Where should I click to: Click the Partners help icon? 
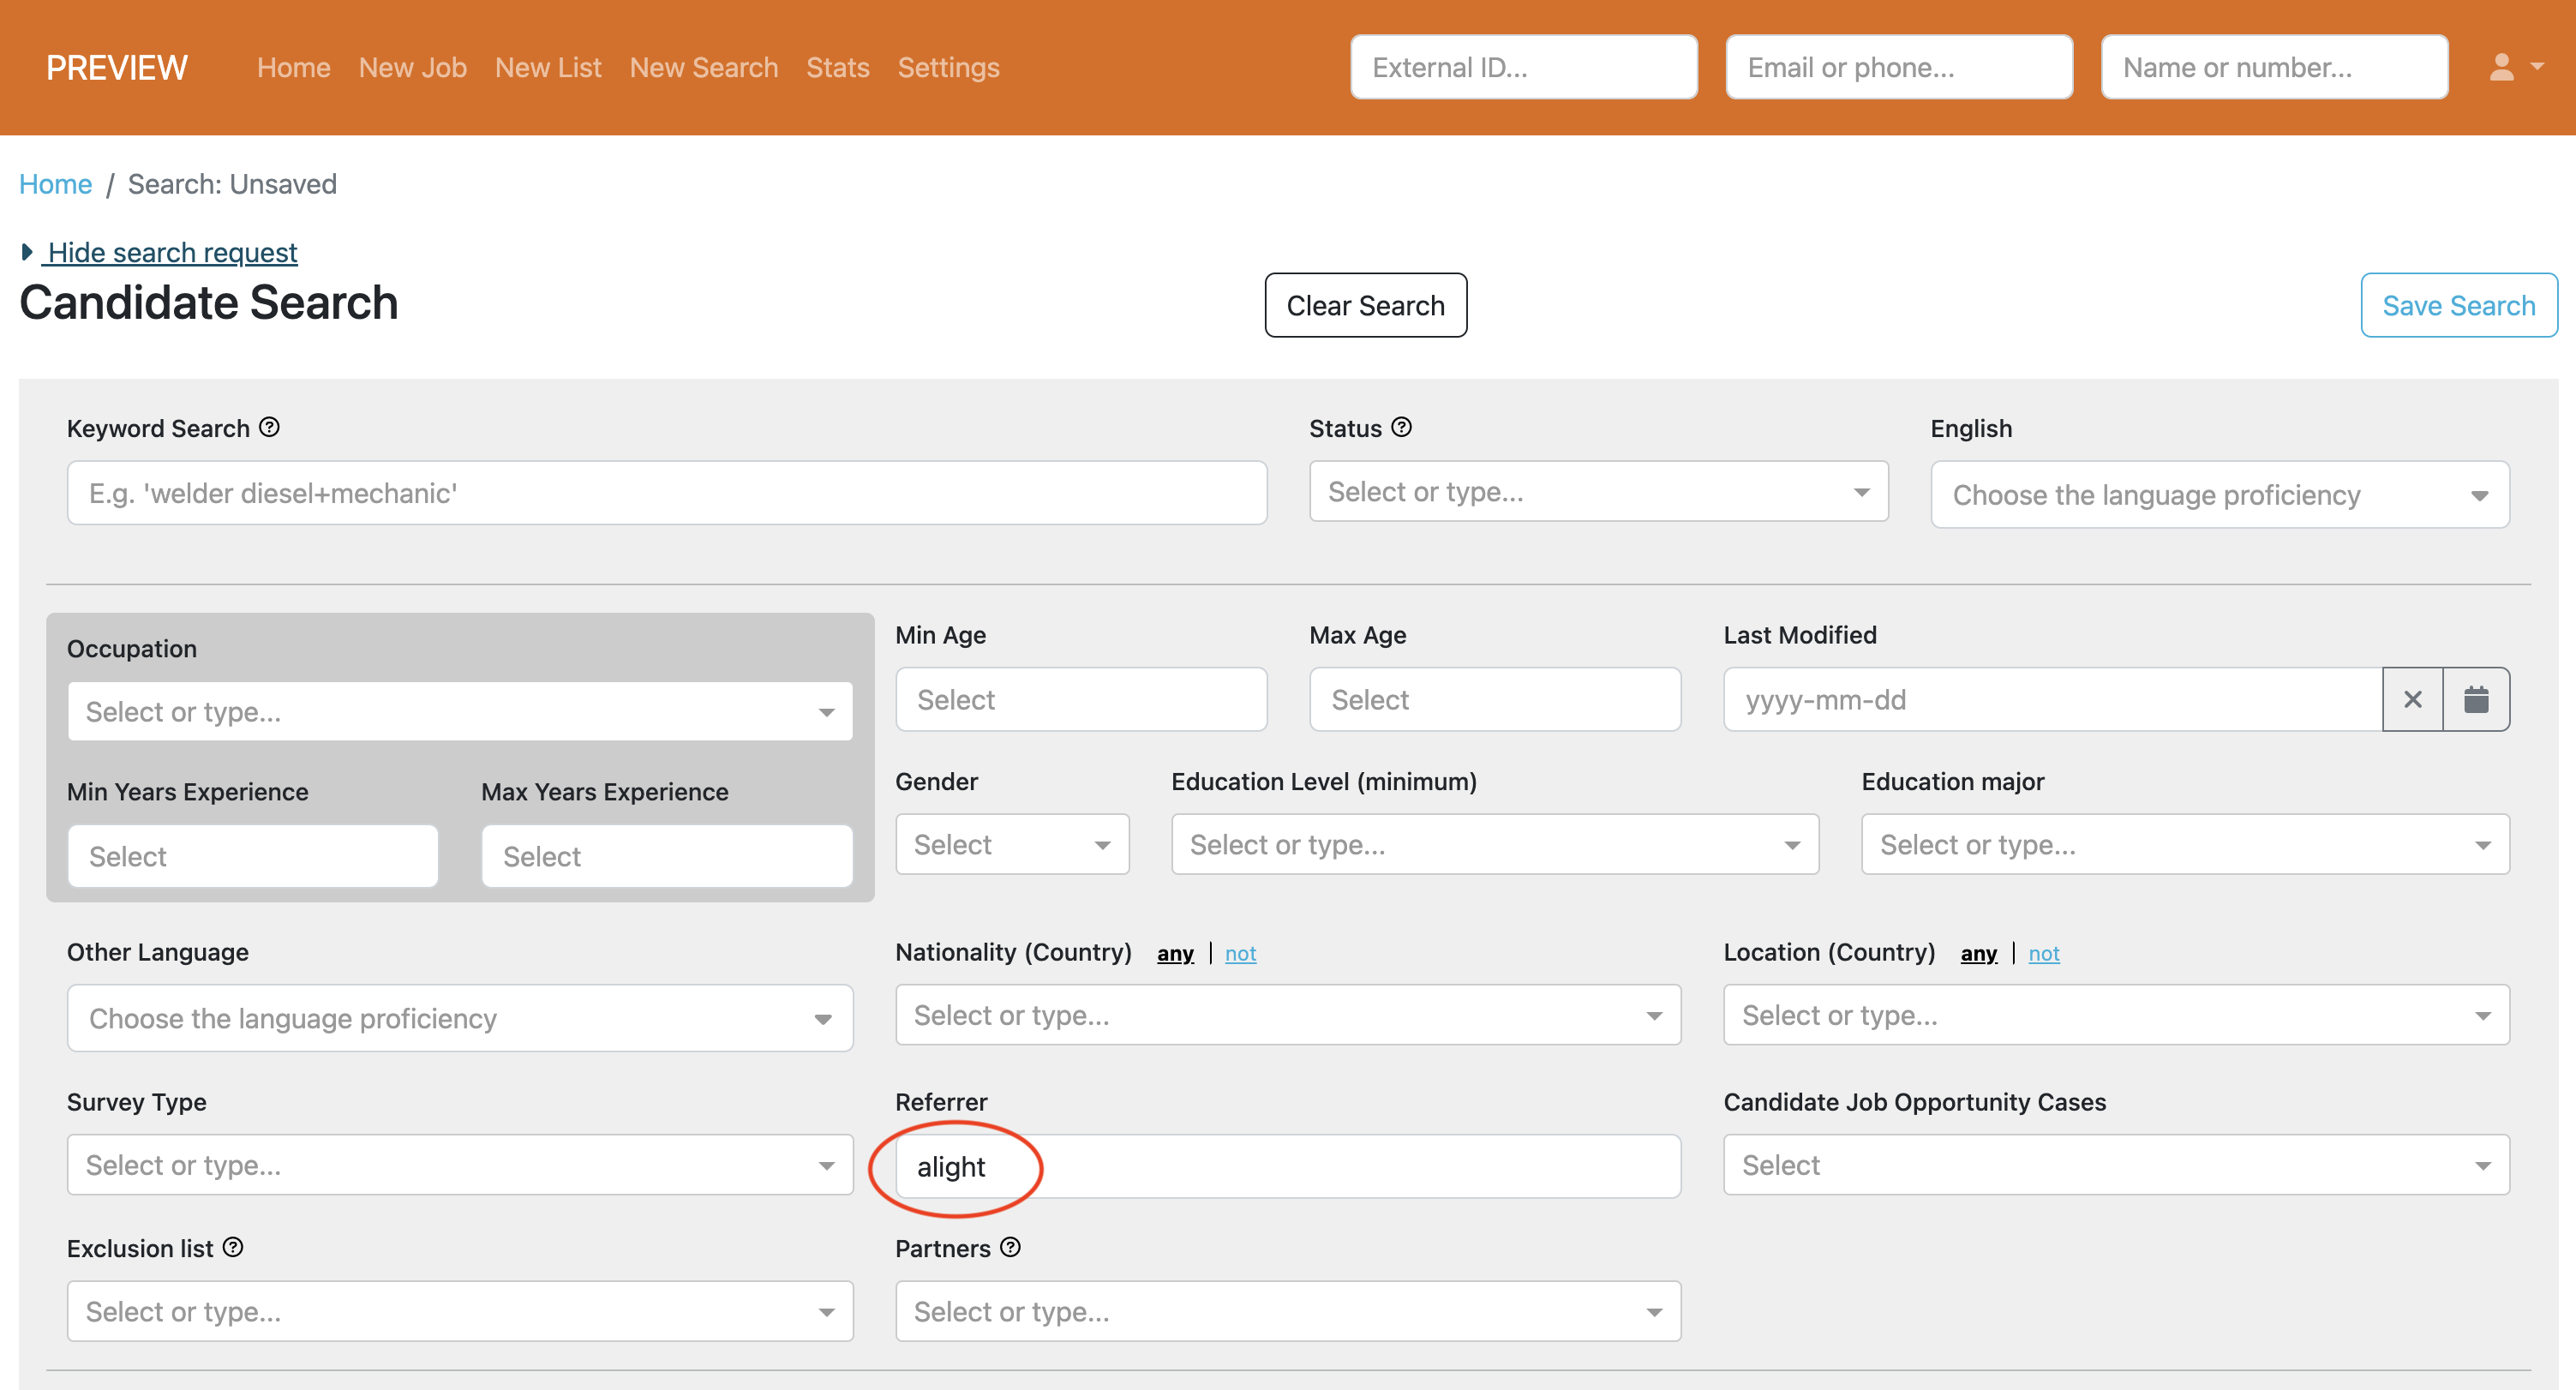(x=1010, y=1247)
